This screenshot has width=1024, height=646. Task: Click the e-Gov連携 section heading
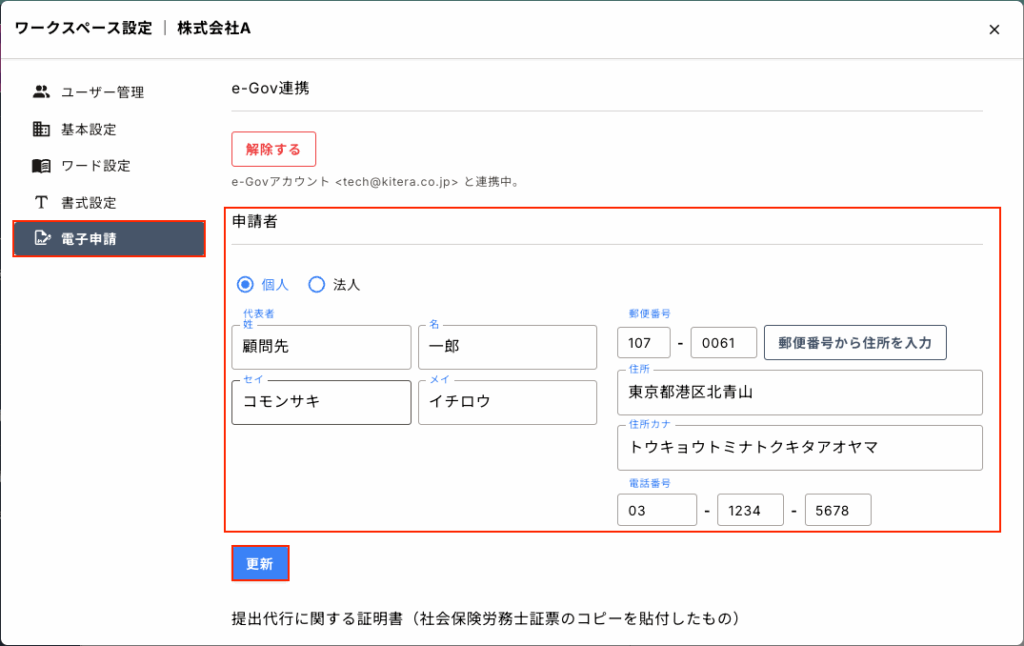pos(270,88)
